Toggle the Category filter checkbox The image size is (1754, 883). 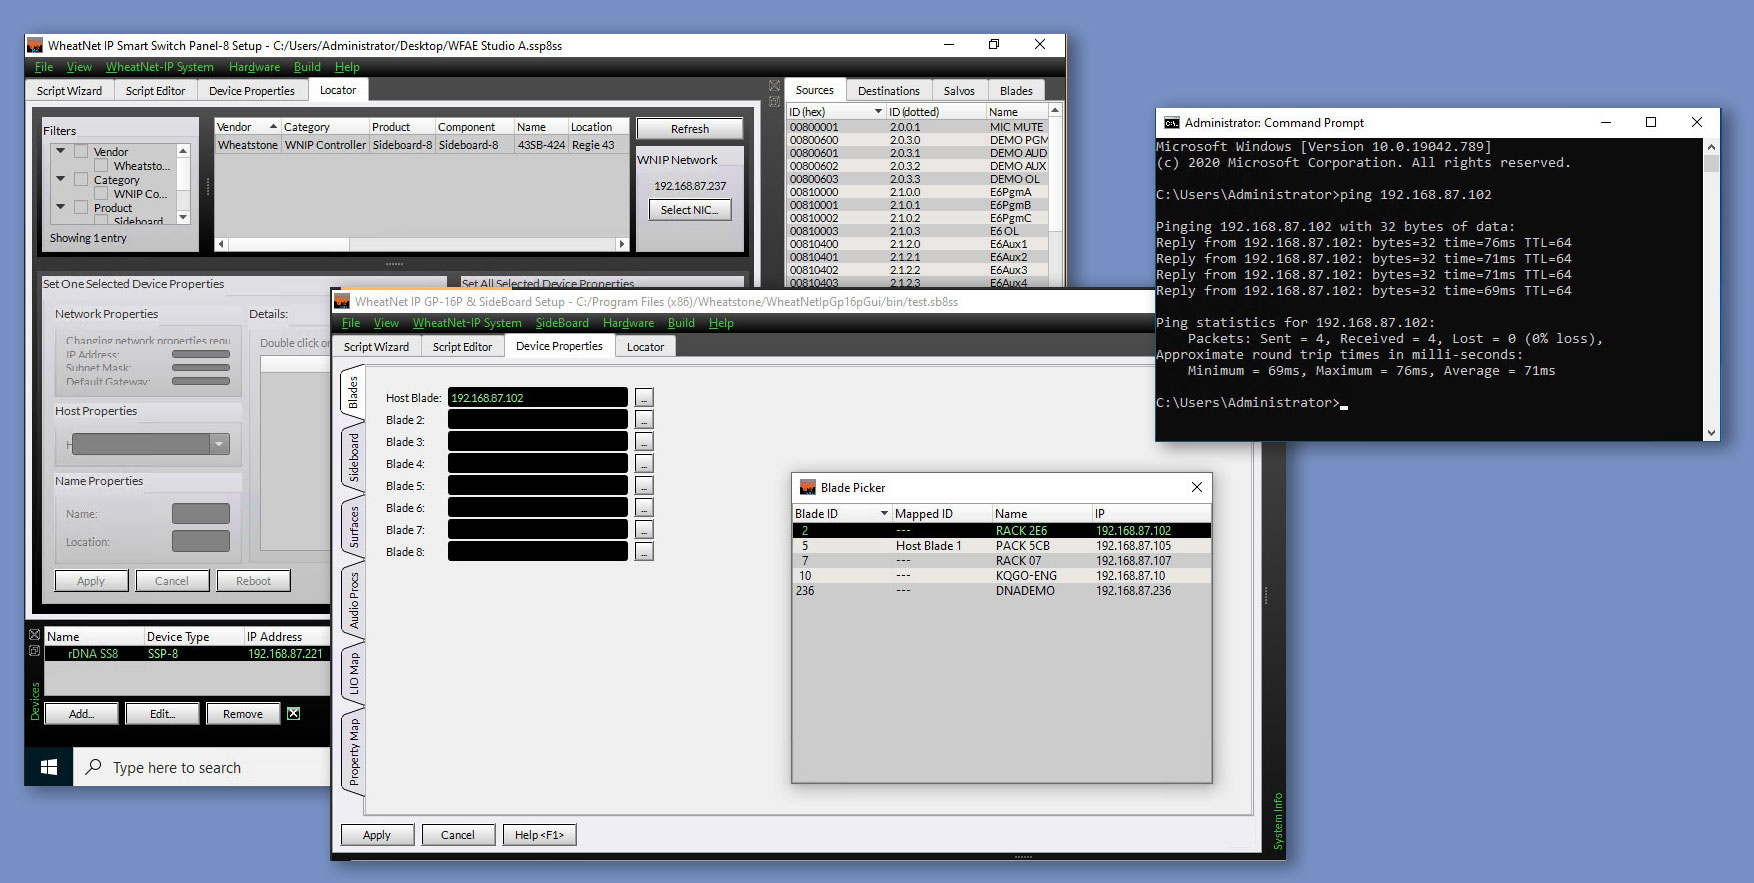pos(81,179)
